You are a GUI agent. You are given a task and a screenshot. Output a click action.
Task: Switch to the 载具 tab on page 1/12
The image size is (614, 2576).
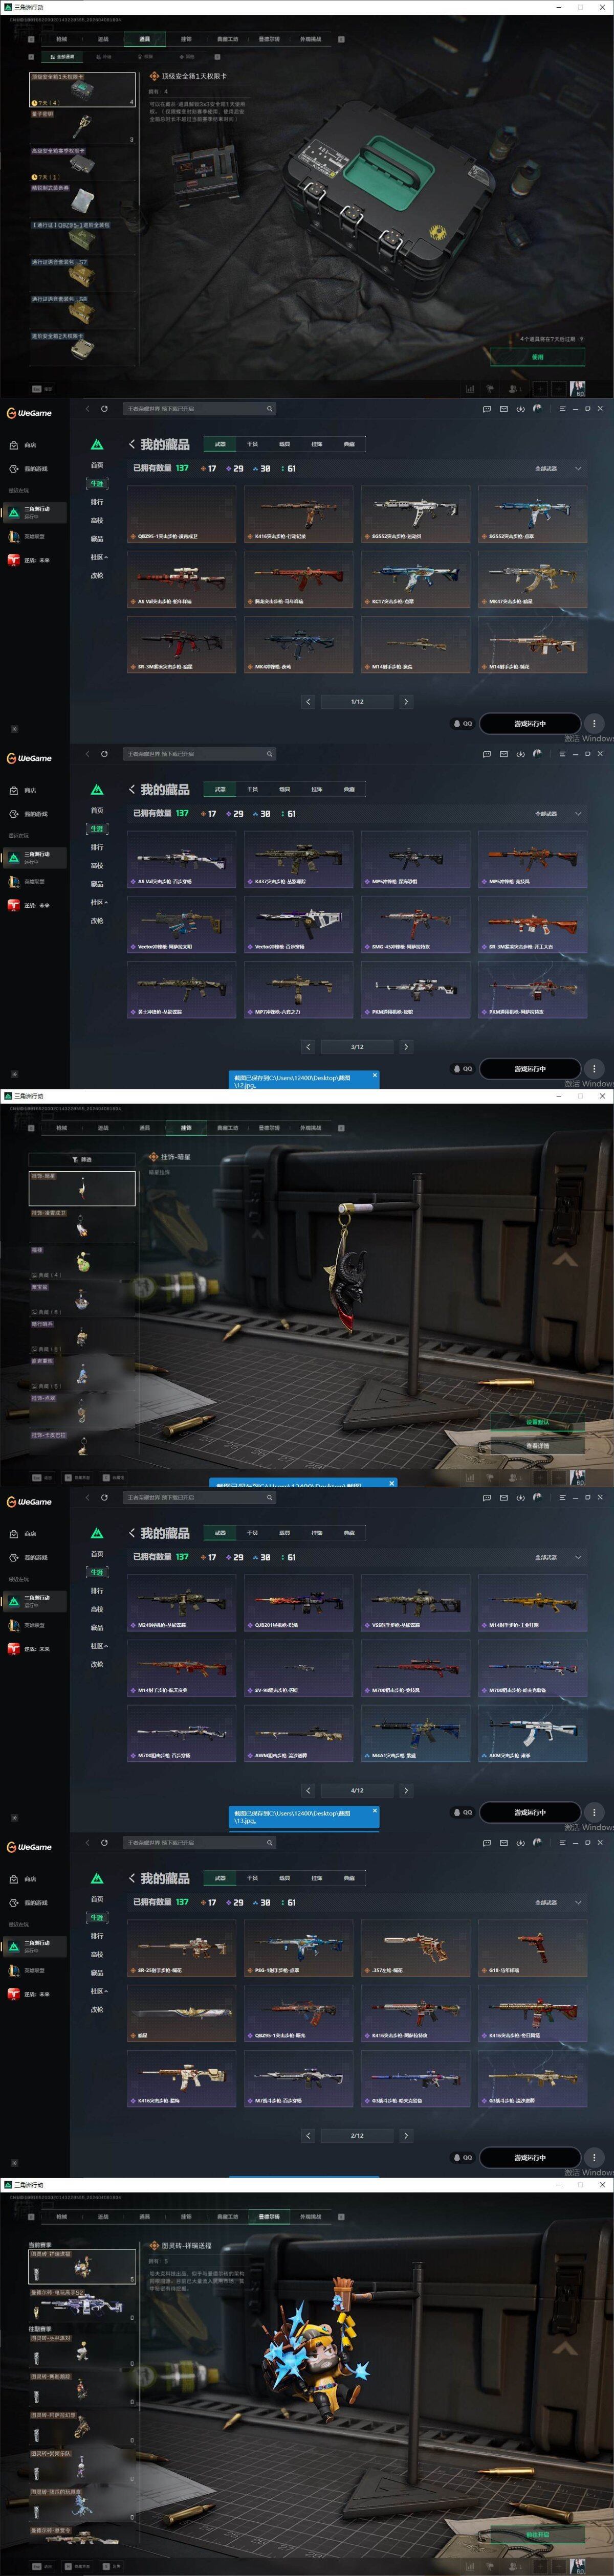[284, 444]
